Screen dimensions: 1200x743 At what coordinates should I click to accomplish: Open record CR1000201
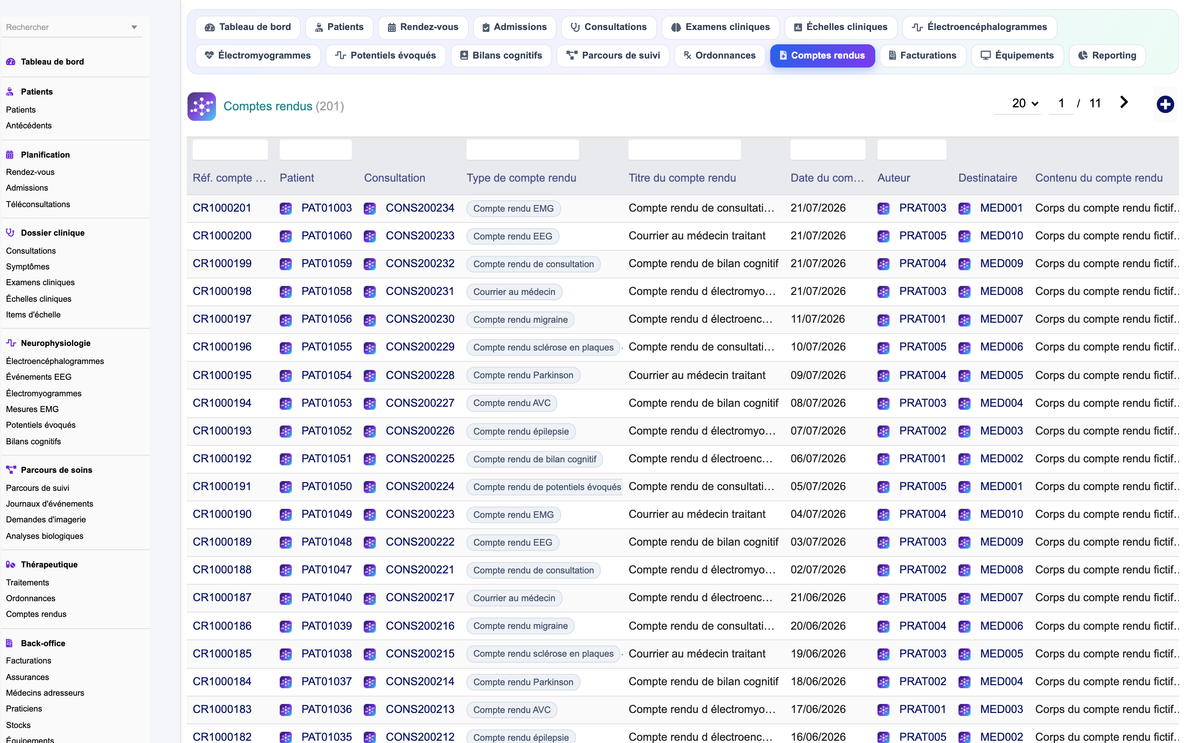[222, 208]
